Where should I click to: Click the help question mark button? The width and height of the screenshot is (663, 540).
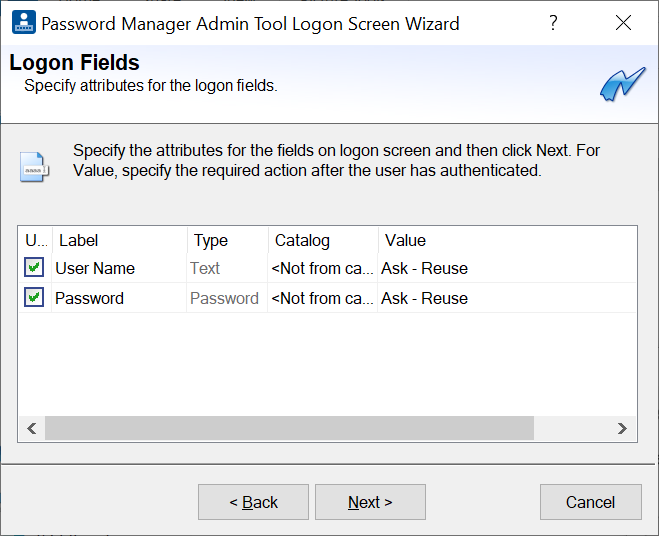(x=553, y=23)
